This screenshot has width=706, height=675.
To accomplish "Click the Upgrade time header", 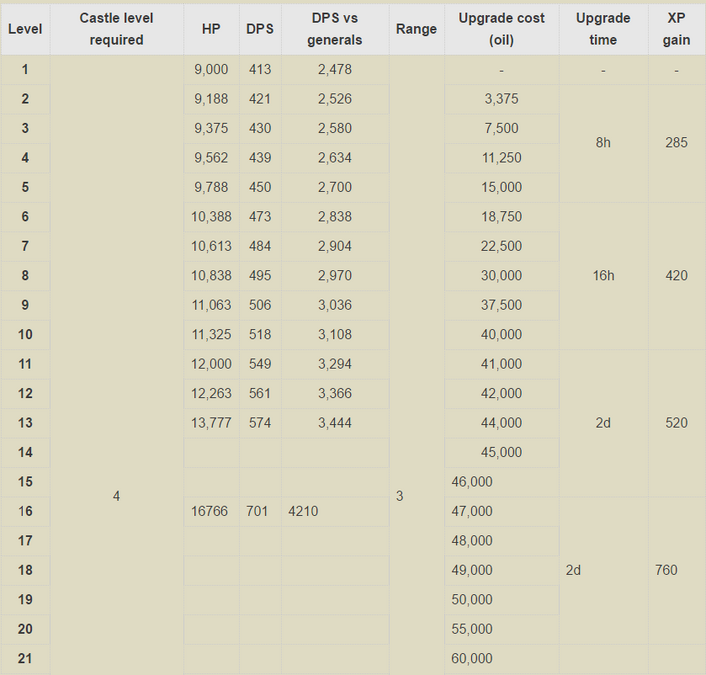I will (603, 29).
